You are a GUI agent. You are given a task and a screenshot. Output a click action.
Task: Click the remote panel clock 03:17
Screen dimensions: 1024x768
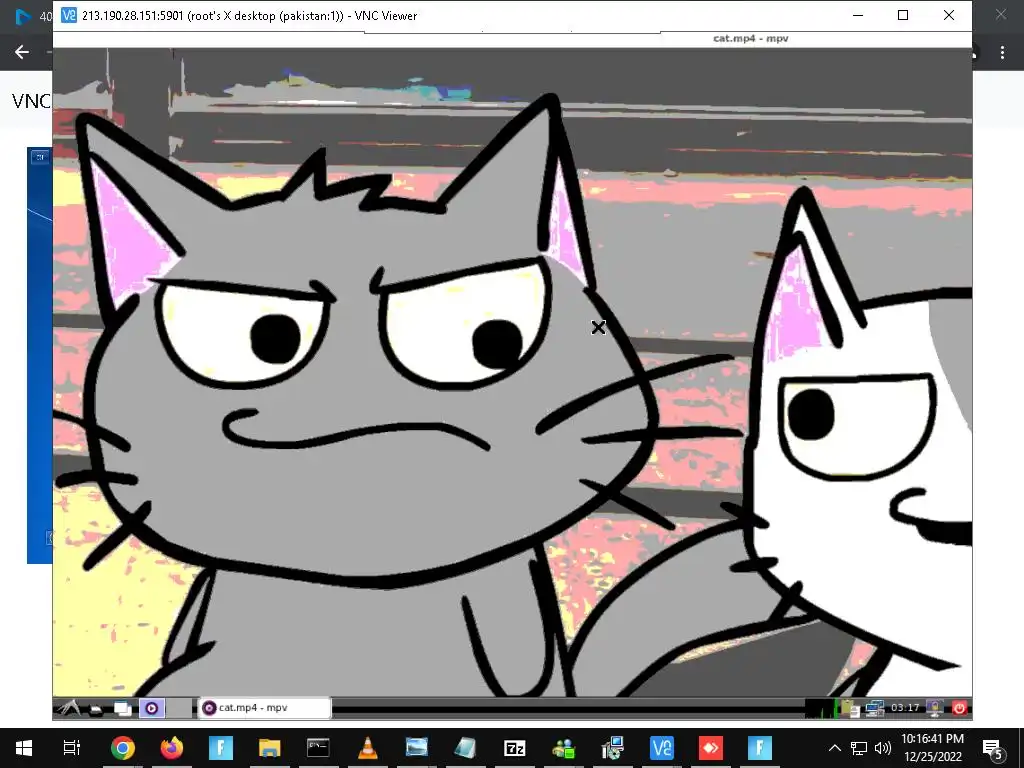point(905,708)
